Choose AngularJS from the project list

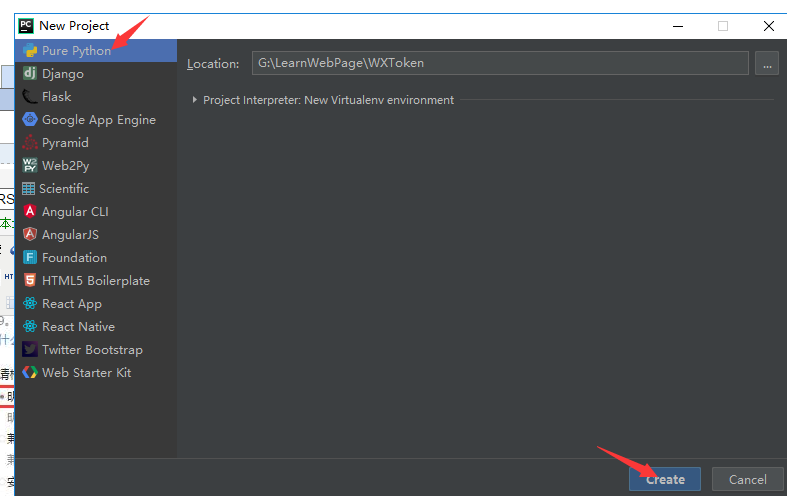(70, 235)
